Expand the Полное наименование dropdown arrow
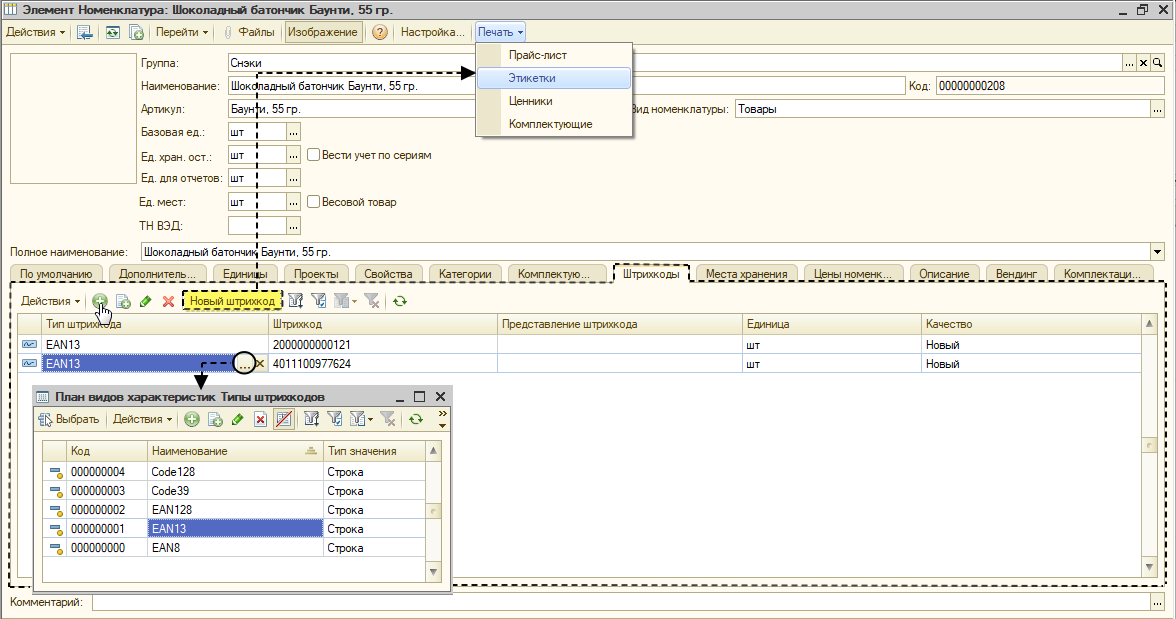 [1157, 252]
